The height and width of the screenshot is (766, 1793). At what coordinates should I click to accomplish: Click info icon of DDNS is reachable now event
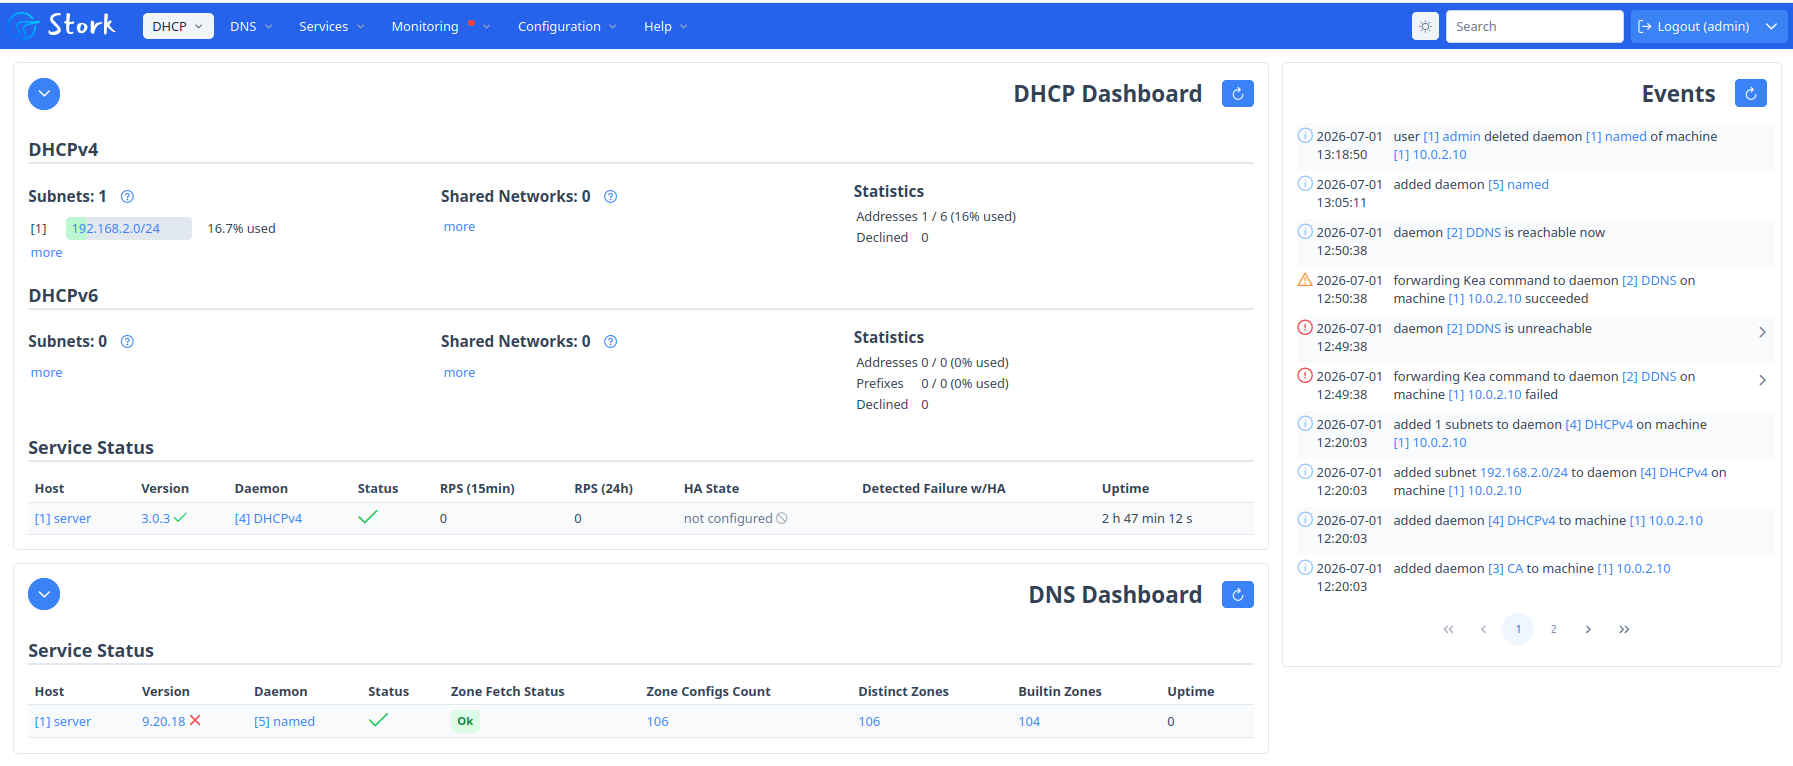[1305, 232]
